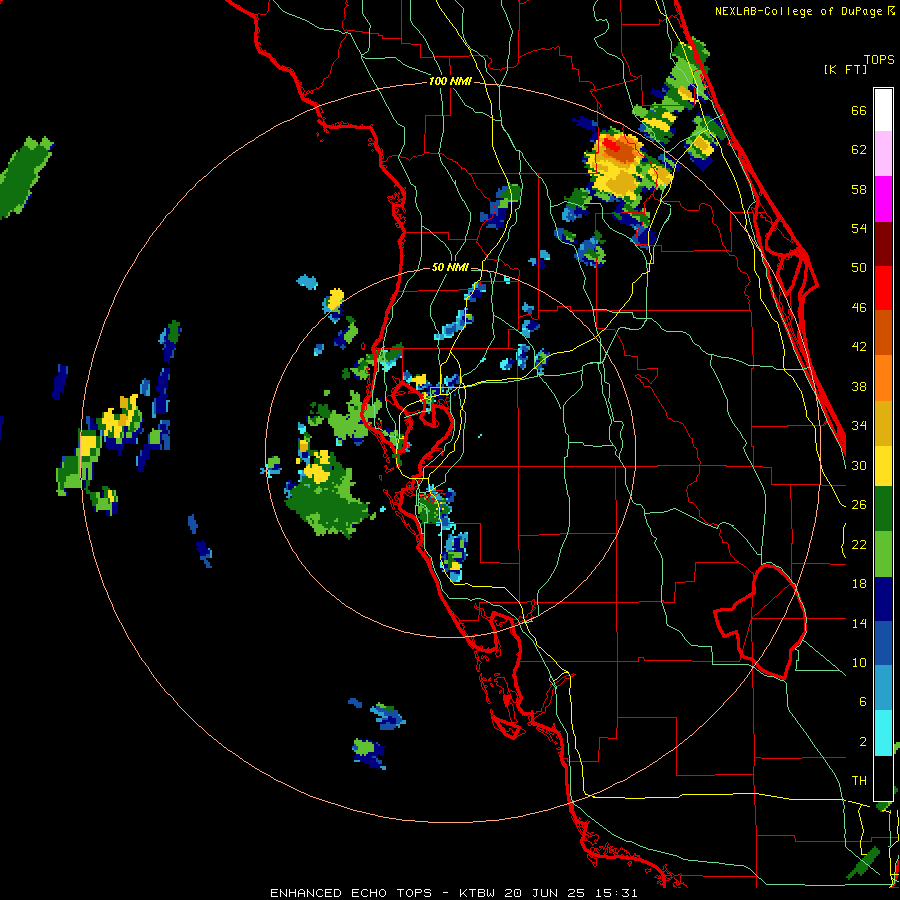This screenshot has height=900, width=900.
Task: Select the light pink legend swatch beside 62
Action: tap(883, 154)
